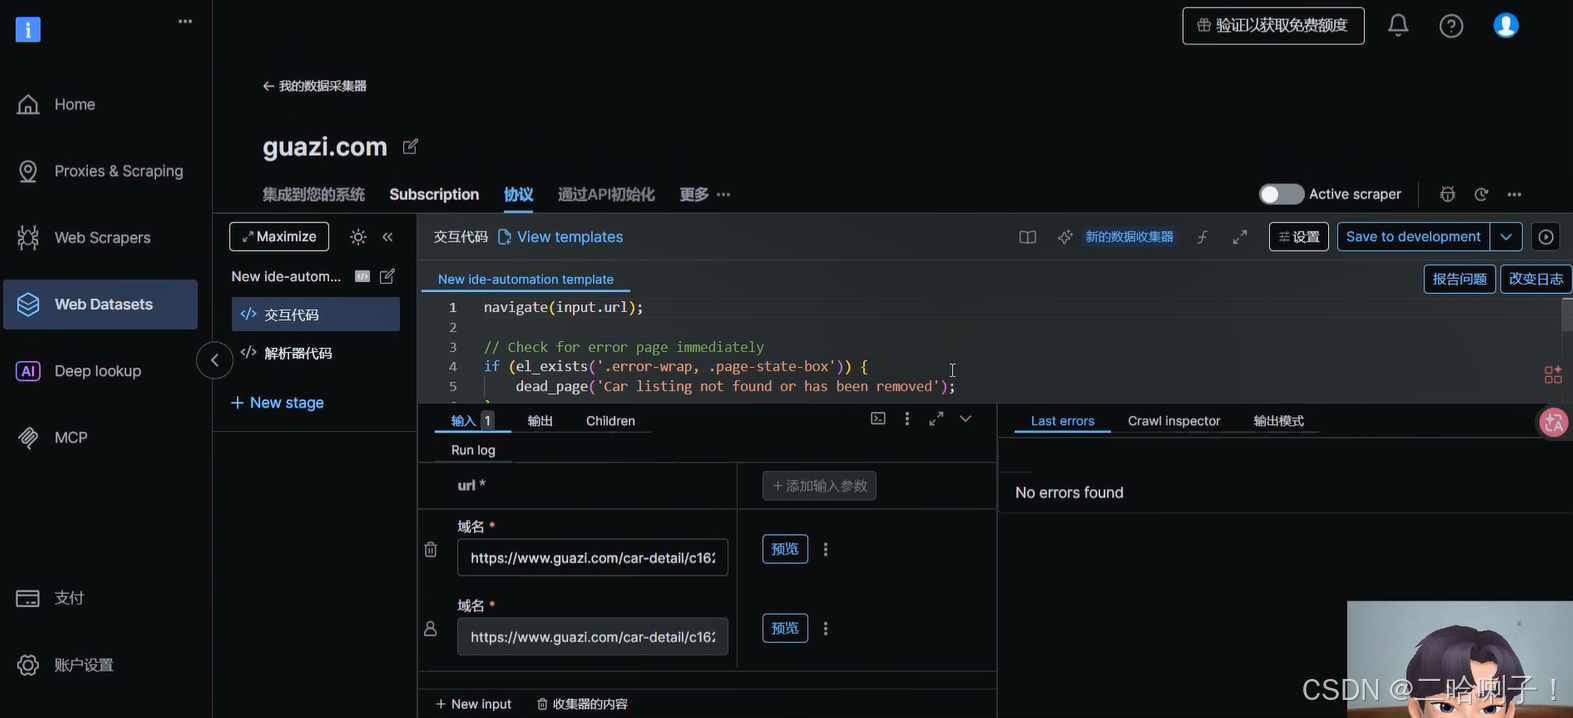Expand the input panel to fullscreen

936,419
